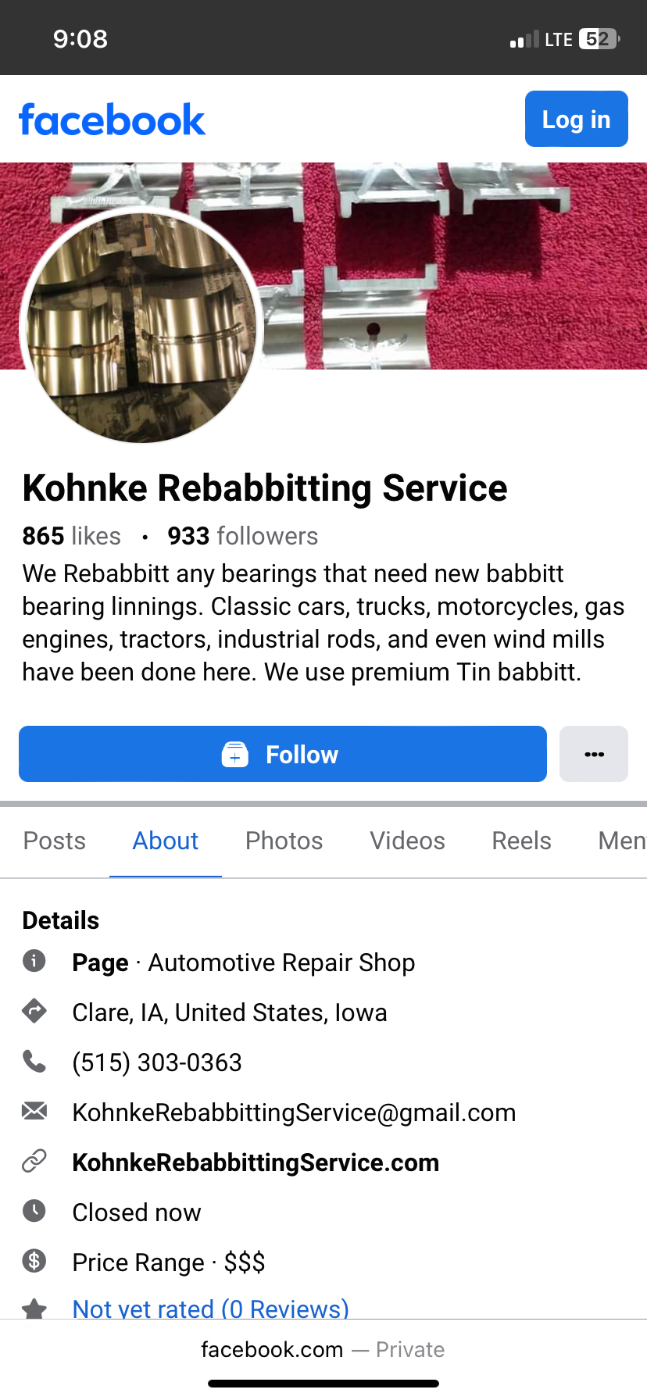Screen dimensions: 647x1400
Task: Switch to the Posts tab
Action: tap(54, 841)
